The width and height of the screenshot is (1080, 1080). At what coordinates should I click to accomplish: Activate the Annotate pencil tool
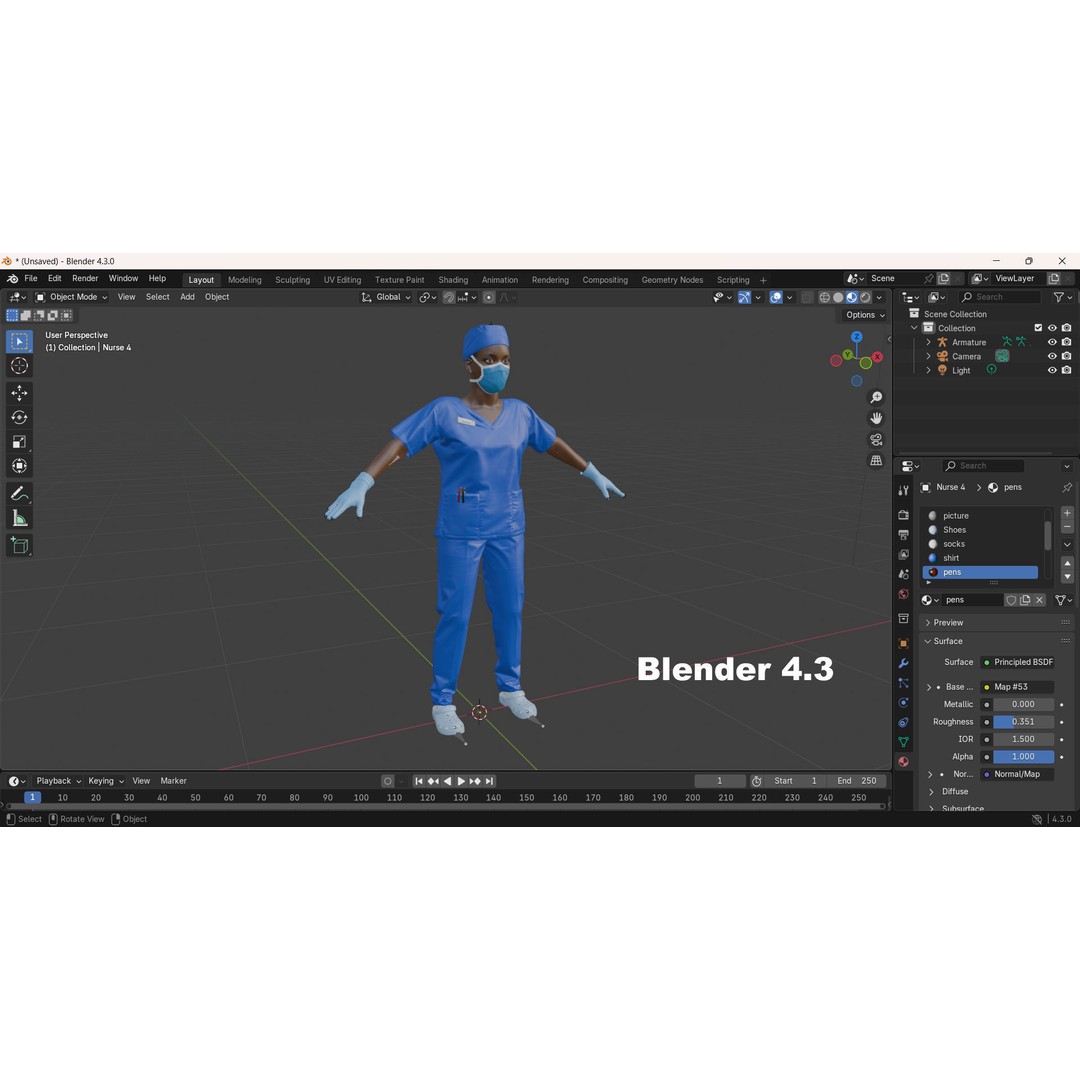(19, 494)
